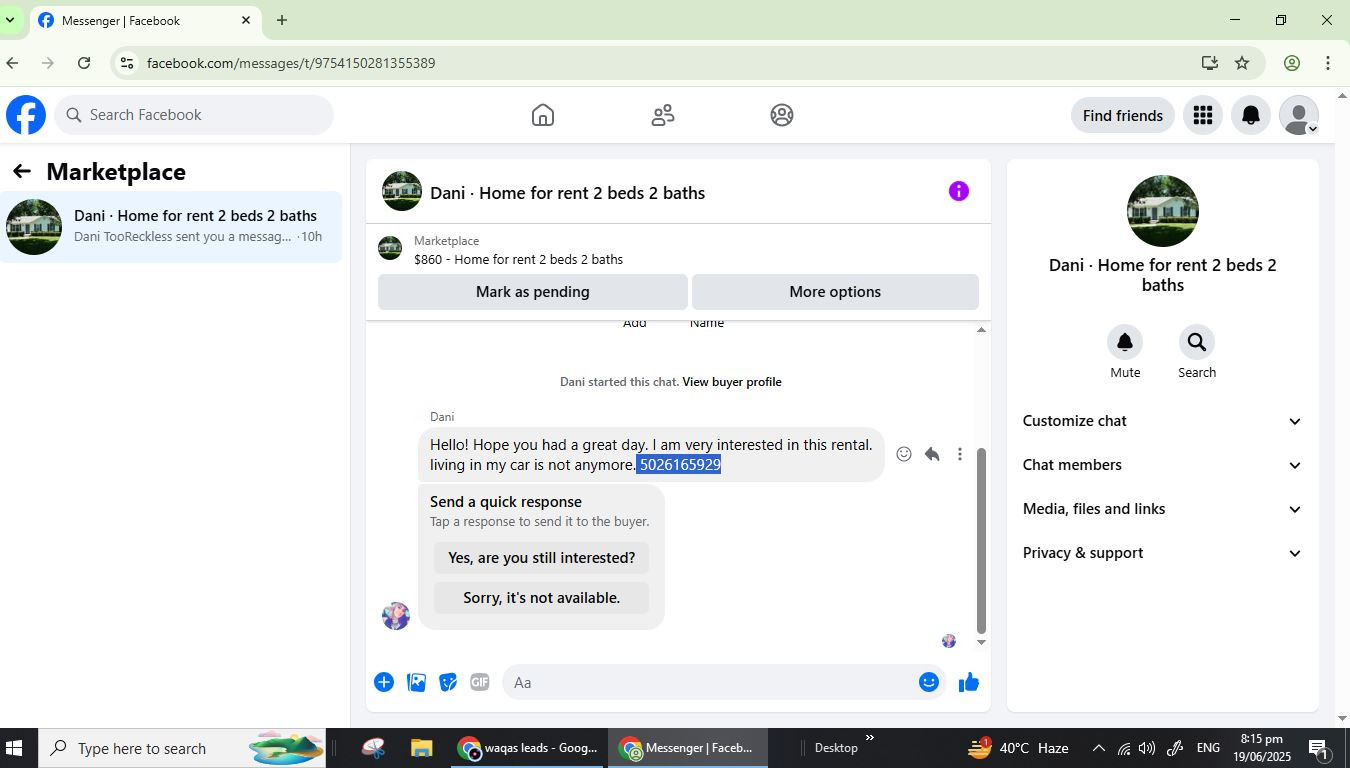
Task: Open the account profile picture menu
Action: (x=1299, y=115)
